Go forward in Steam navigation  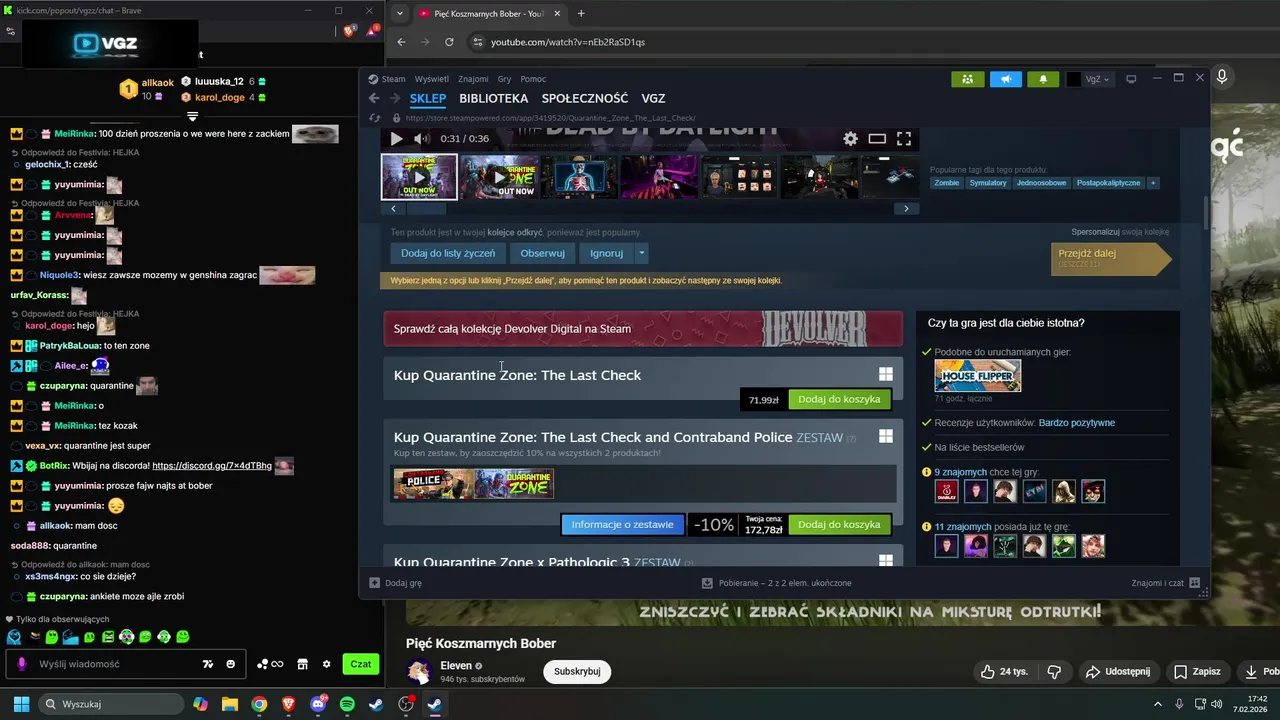point(394,98)
